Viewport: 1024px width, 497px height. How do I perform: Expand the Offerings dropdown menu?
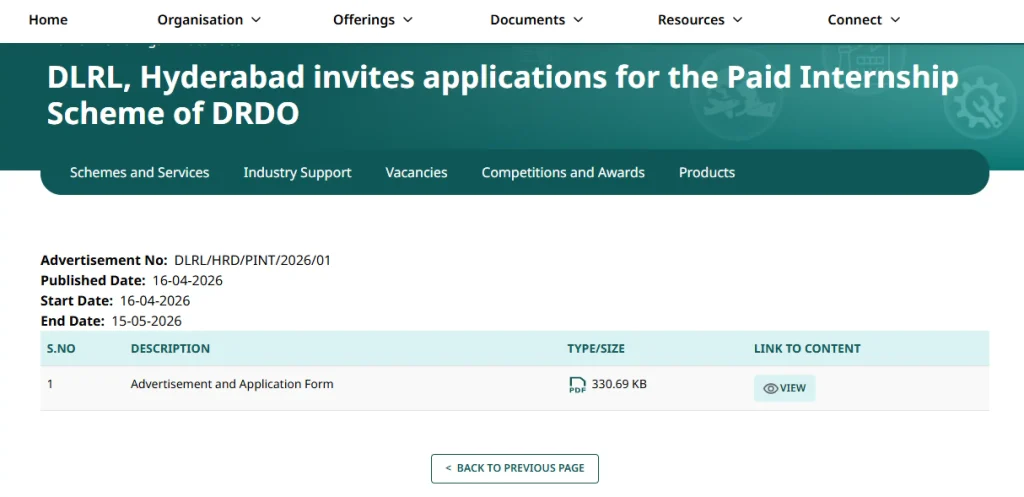[372, 20]
